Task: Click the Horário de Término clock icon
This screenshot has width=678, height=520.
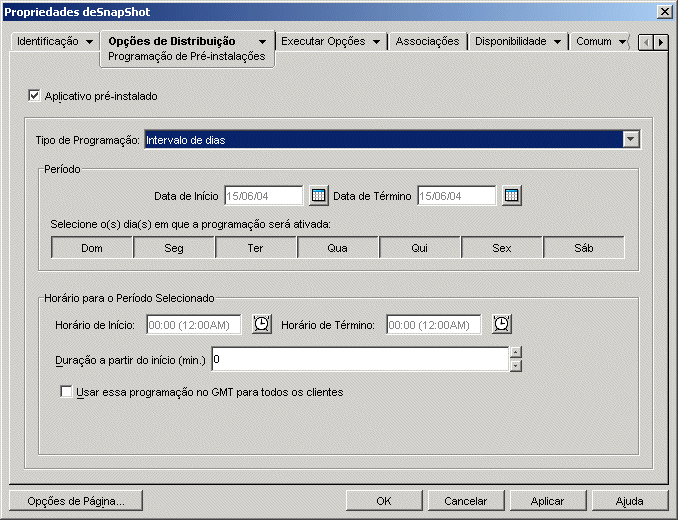Action: tap(501, 324)
